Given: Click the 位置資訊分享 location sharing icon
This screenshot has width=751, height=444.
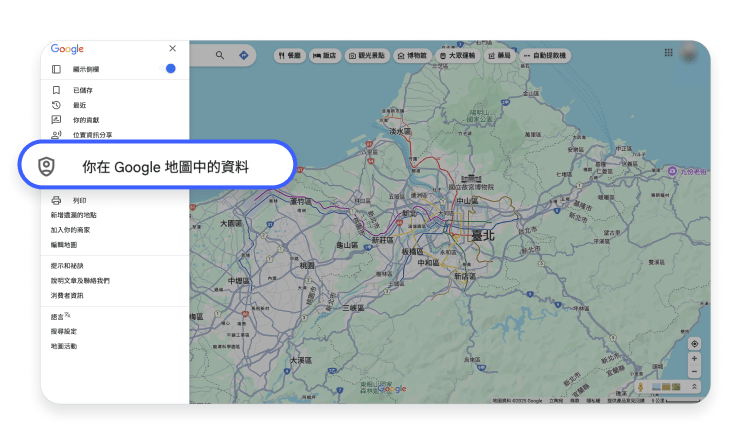Looking at the screenshot, I should pyautogui.click(x=56, y=135).
